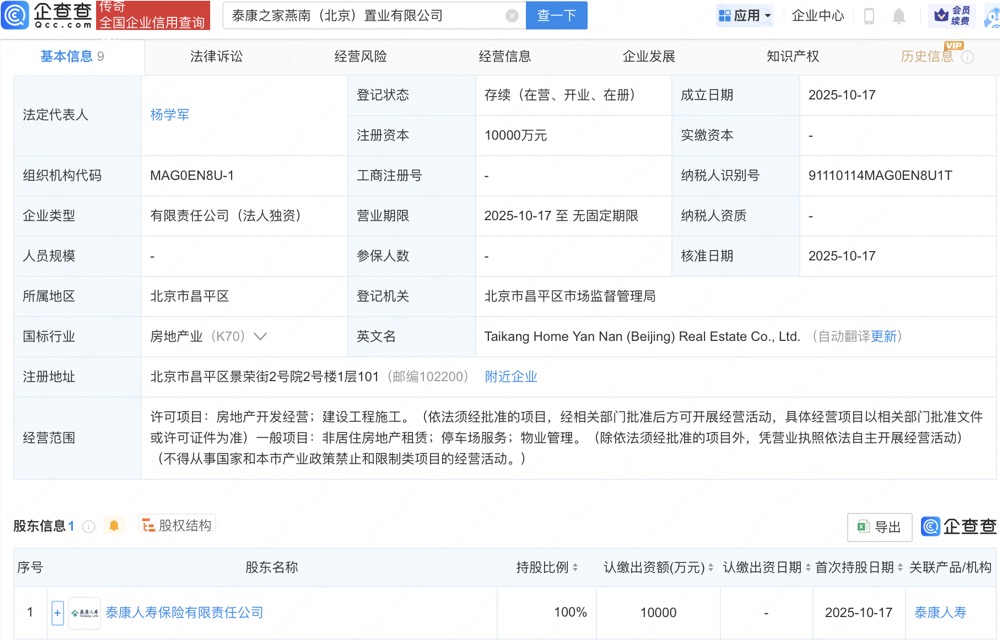Image resolution: width=1000 pixels, height=641 pixels.
Task: Switch to the 法律诉讼 tab
Action: point(216,57)
